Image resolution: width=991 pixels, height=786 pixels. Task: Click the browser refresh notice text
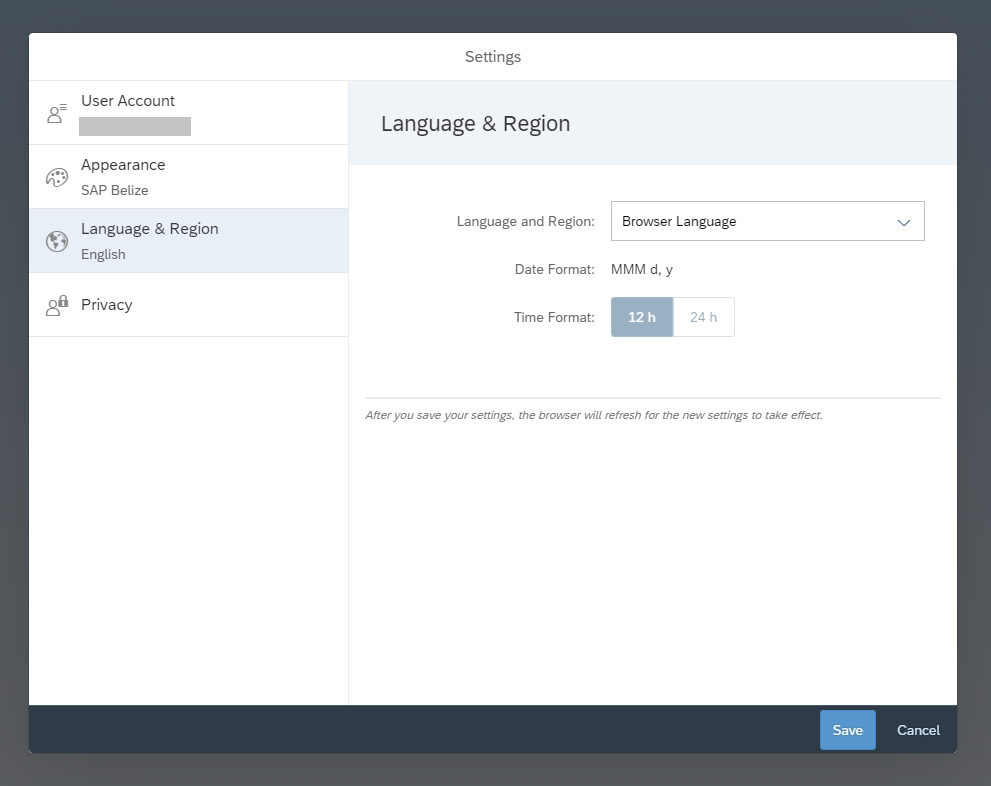tap(594, 415)
